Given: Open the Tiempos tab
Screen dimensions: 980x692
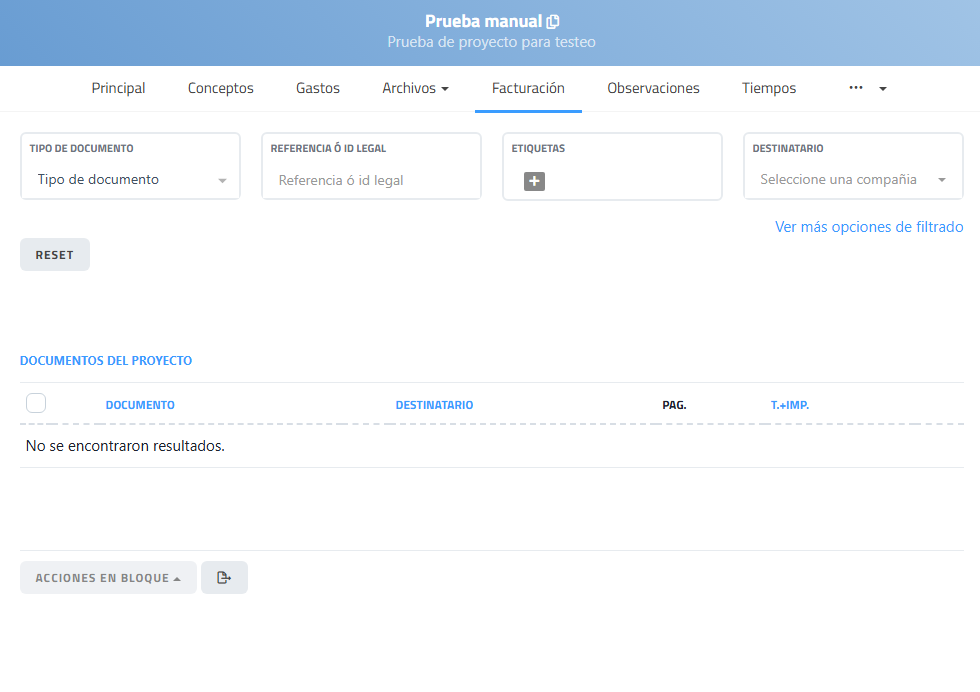Looking at the screenshot, I should (x=769, y=88).
